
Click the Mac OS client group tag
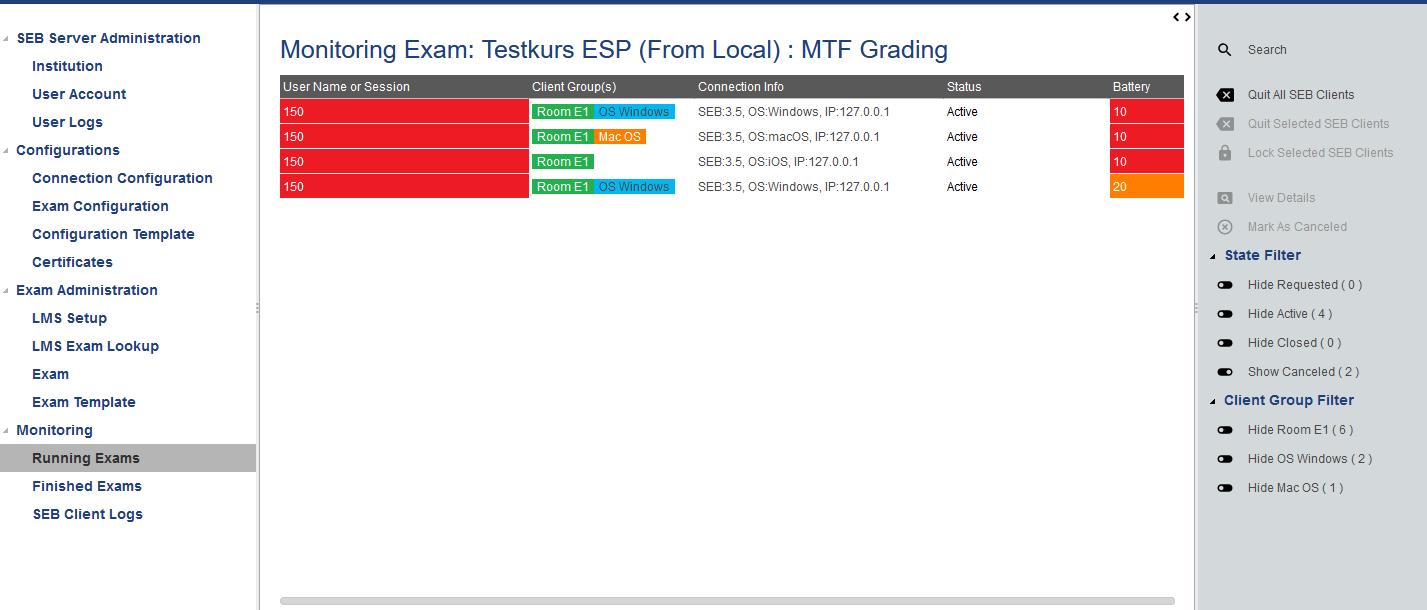619,137
